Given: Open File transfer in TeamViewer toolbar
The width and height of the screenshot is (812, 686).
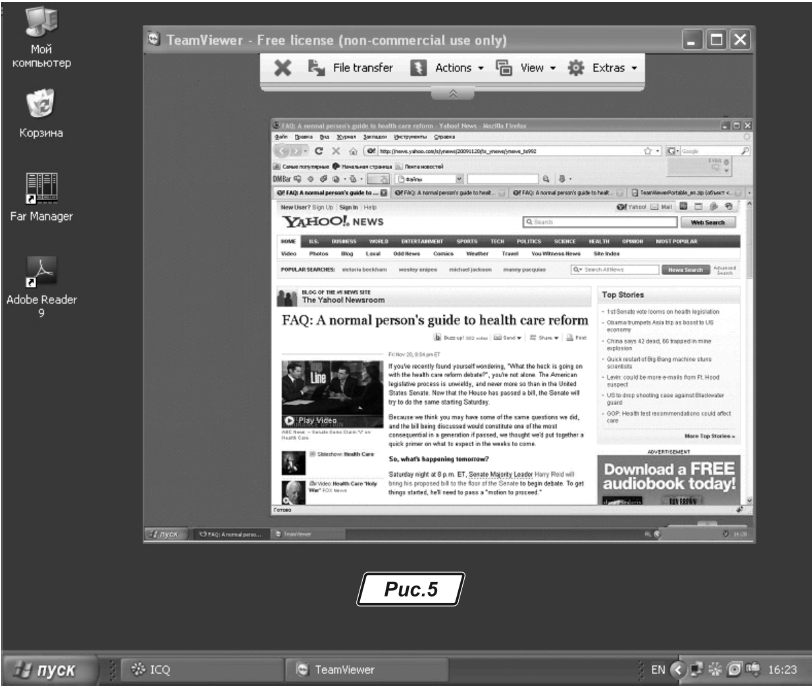Looking at the screenshot, I should click(350, 68).
